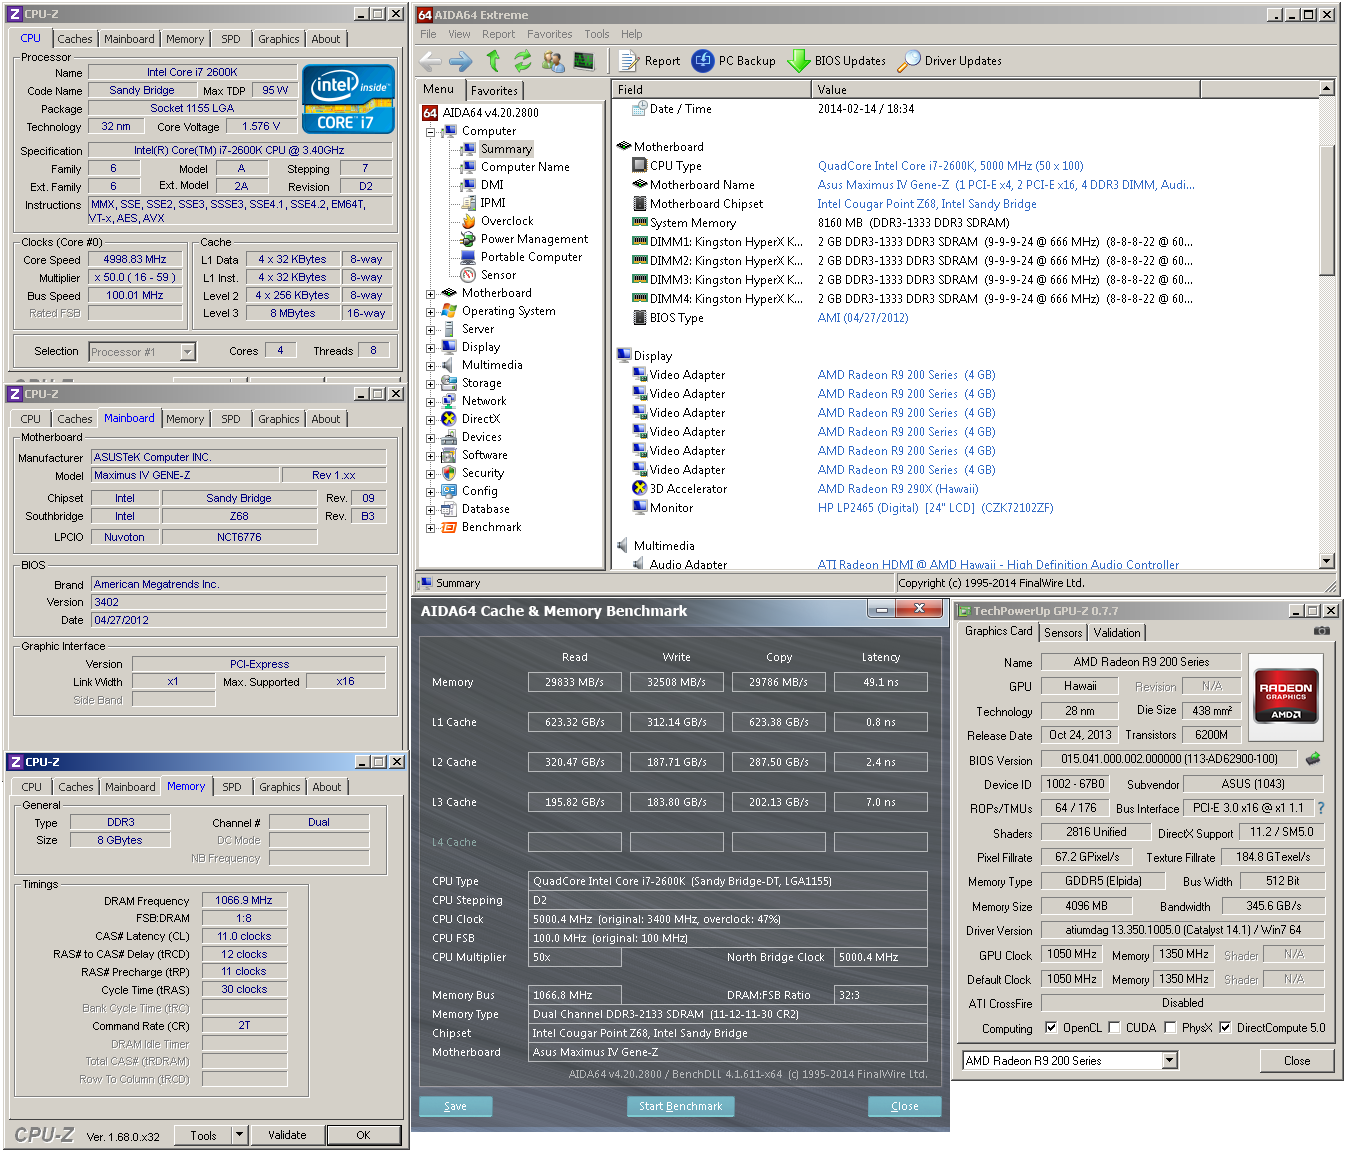This screenshot has height=1152, width=1346.
Task: Expand the Benchmark node in AIDA64 tree
Action: 430,528
